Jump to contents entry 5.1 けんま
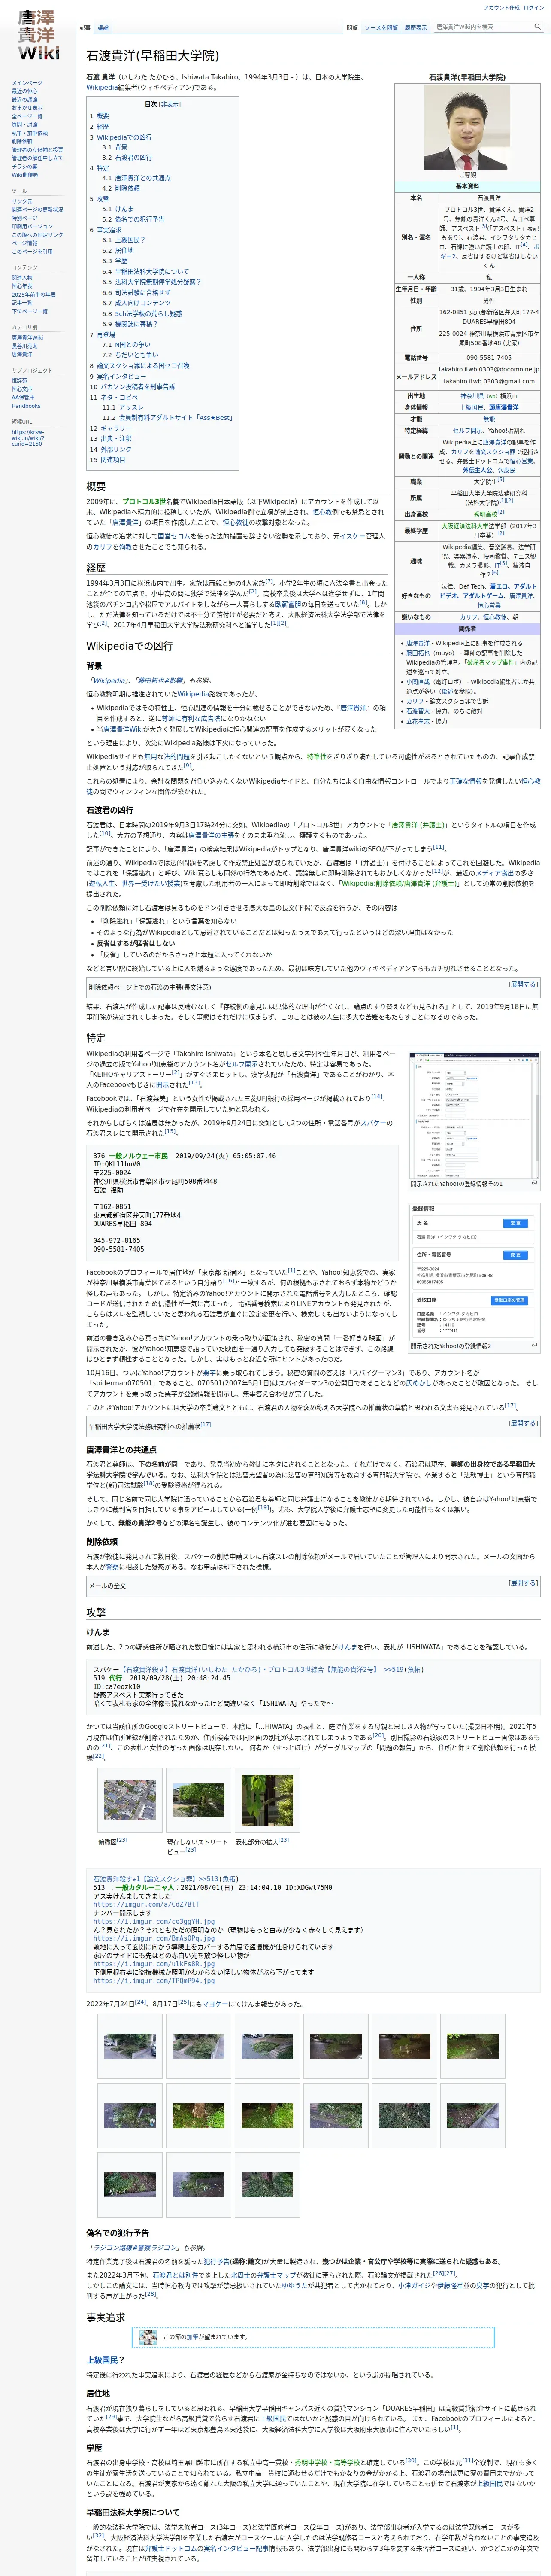Image resolution: width=551 pixels, height=2576 pixels. (118, 209)
